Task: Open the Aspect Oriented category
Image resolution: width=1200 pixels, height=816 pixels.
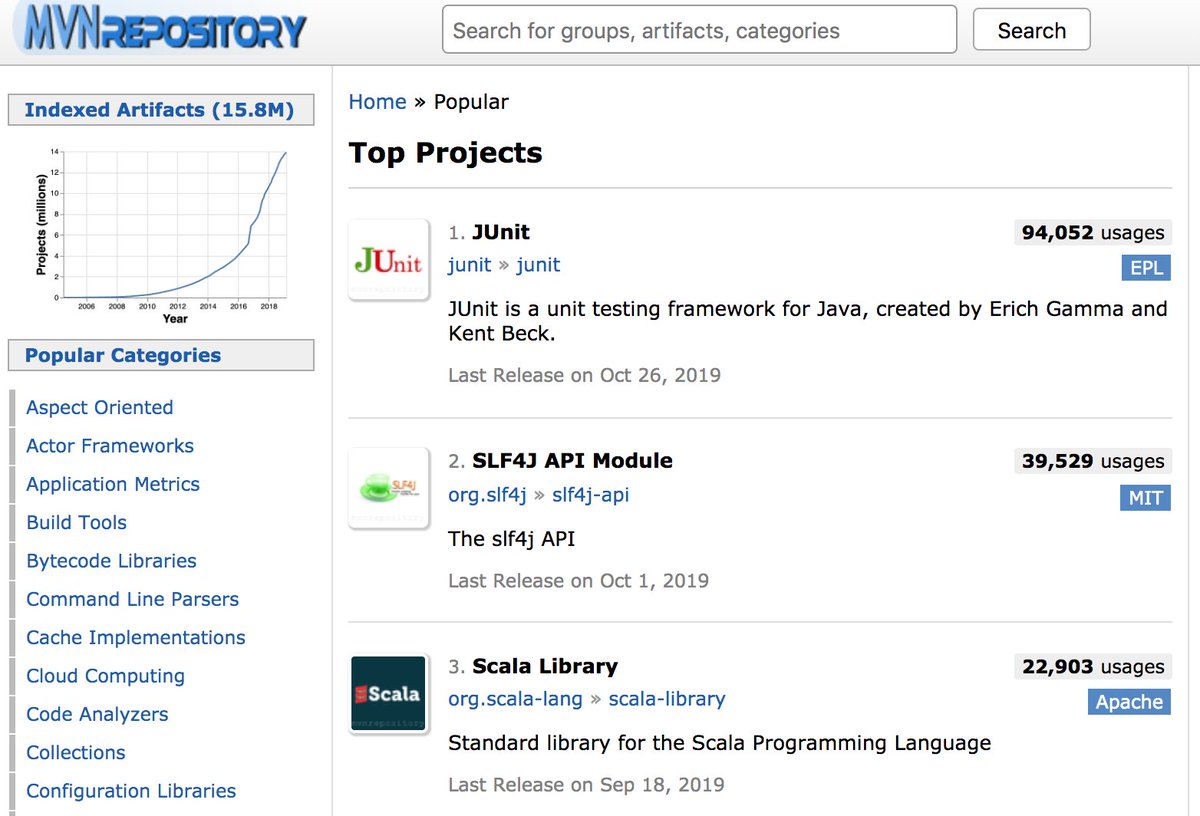Action: point(99,407)
